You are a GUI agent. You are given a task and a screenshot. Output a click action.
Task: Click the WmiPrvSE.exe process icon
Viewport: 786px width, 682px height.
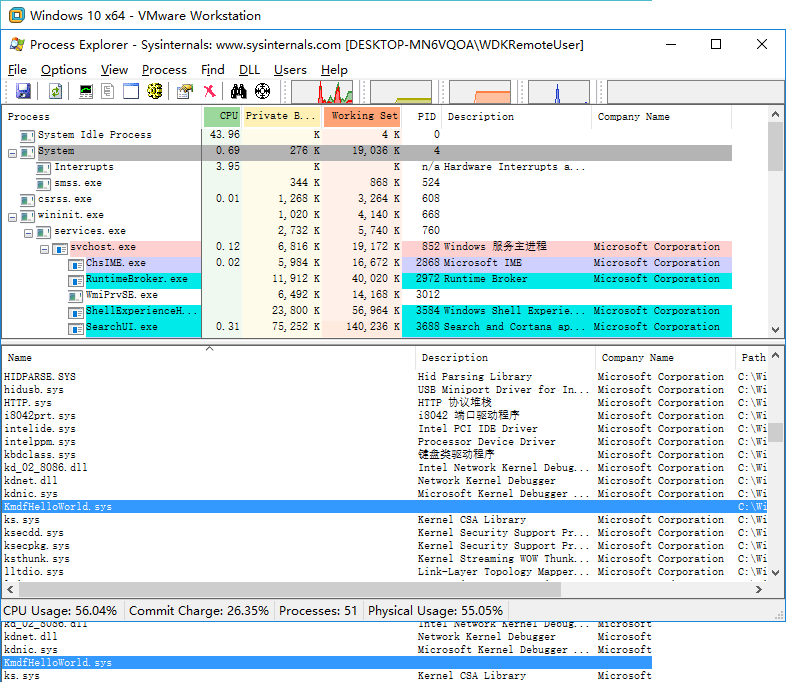tap(76, 297)
